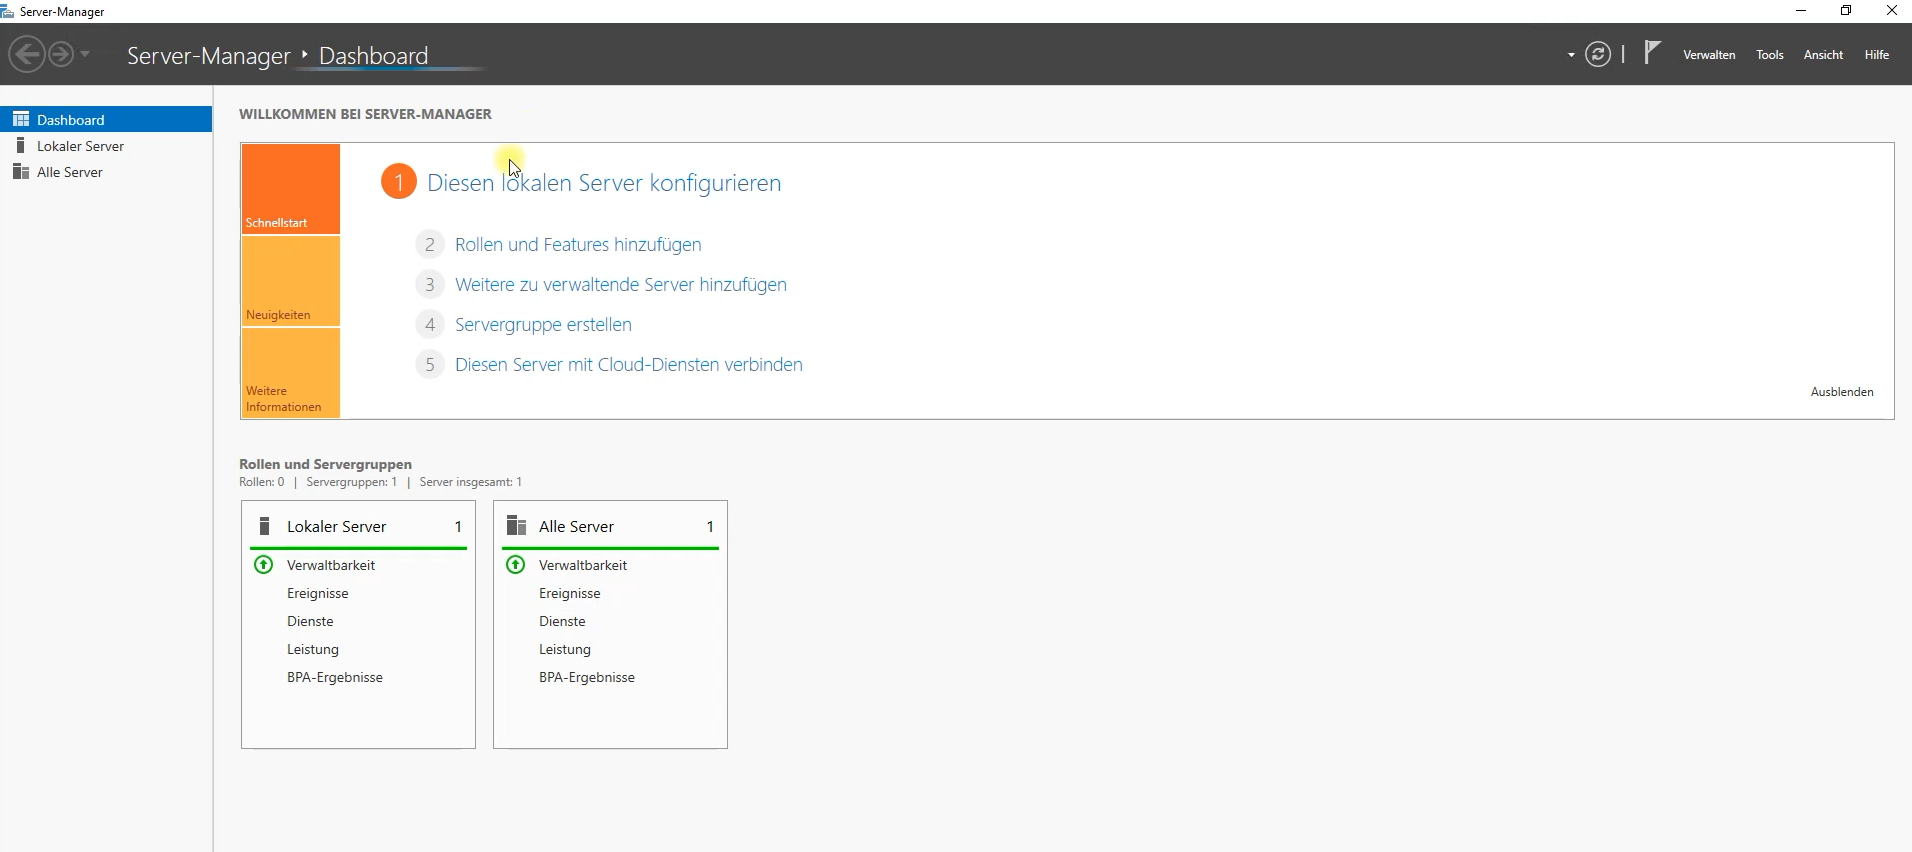Image resolution: width=1912 pixels, height=852 pixels.
Task: Open the Hilfe menu
Action: click(x=1877, y=55)
